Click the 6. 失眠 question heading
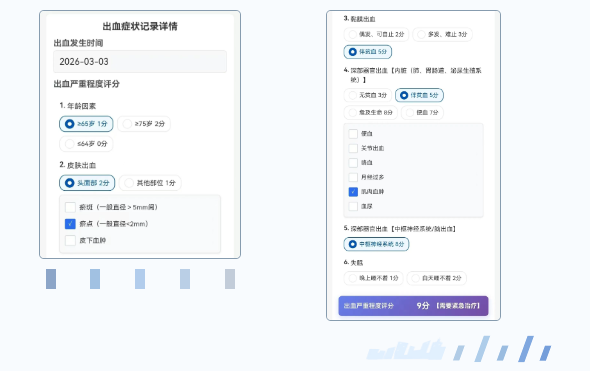The width and height of the screenshot is (590, 371). 353,263
